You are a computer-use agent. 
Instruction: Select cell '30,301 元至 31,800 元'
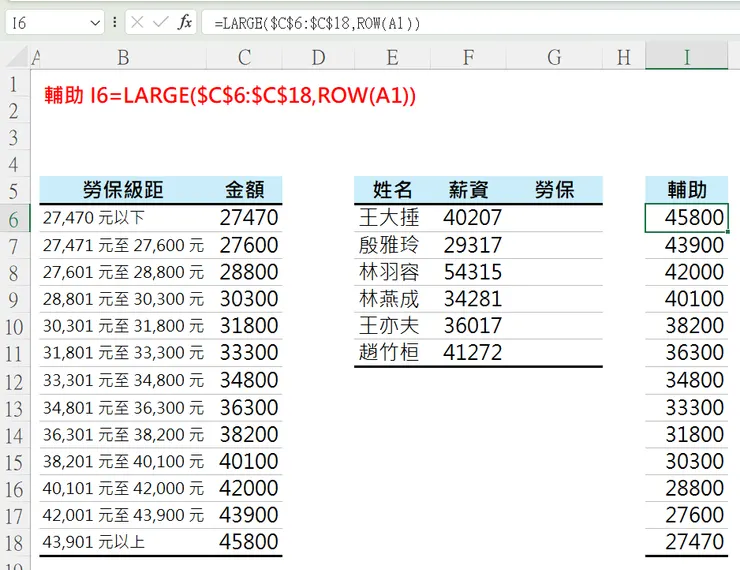[x=123, y=326]
